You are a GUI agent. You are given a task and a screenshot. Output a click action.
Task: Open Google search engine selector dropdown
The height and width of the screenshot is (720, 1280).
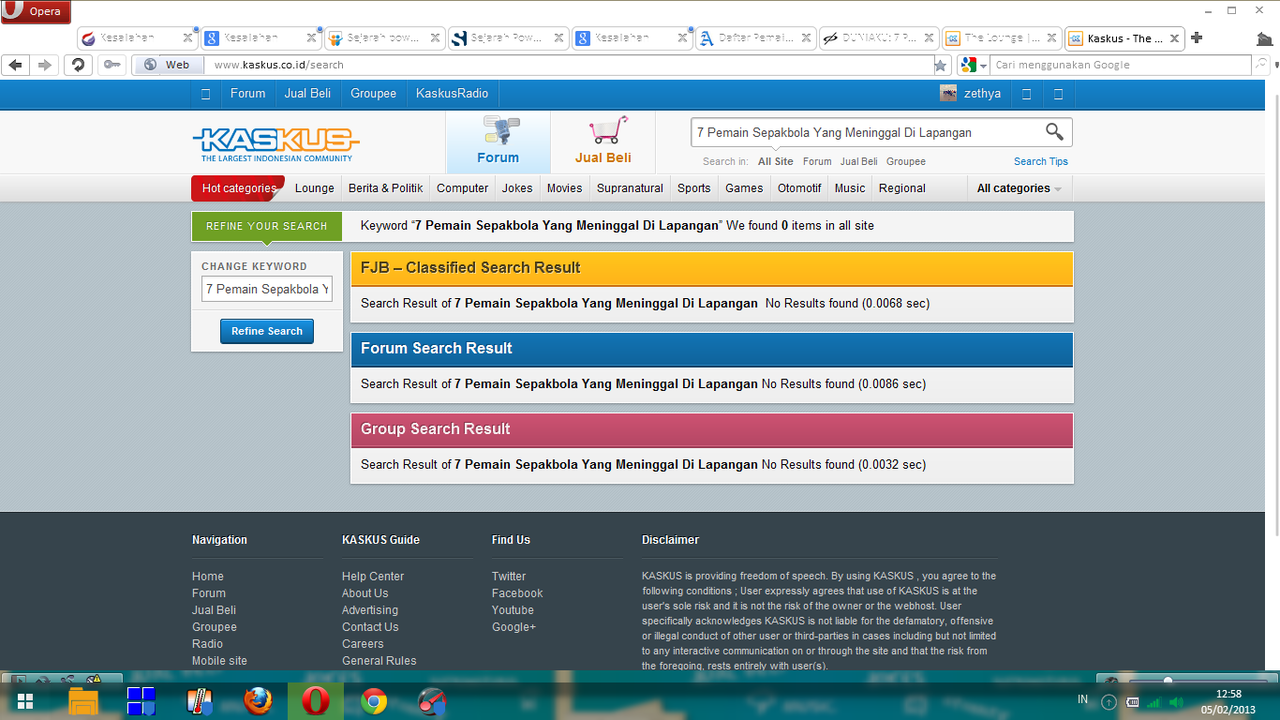click(x=972, y=65)
